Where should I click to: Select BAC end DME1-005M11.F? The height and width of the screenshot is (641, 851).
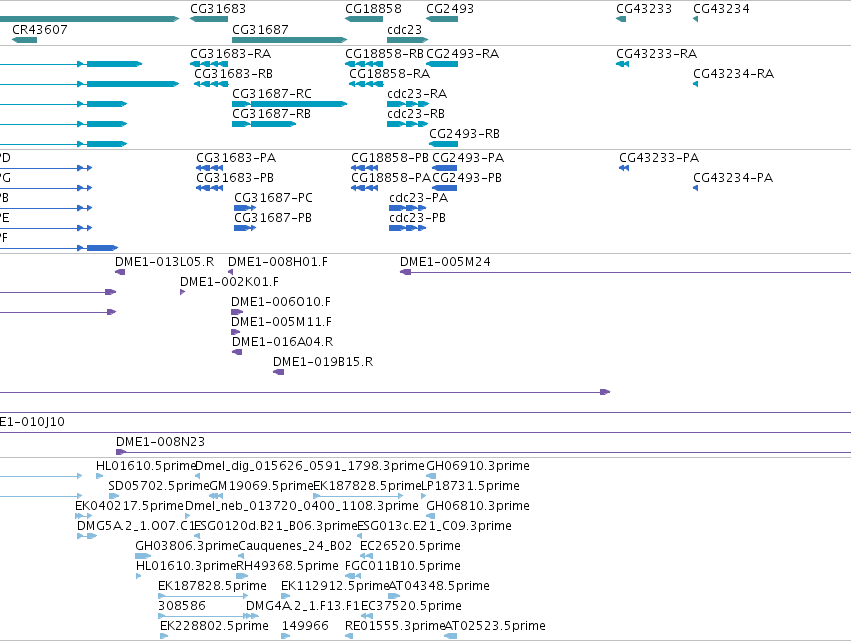point(236,332)
